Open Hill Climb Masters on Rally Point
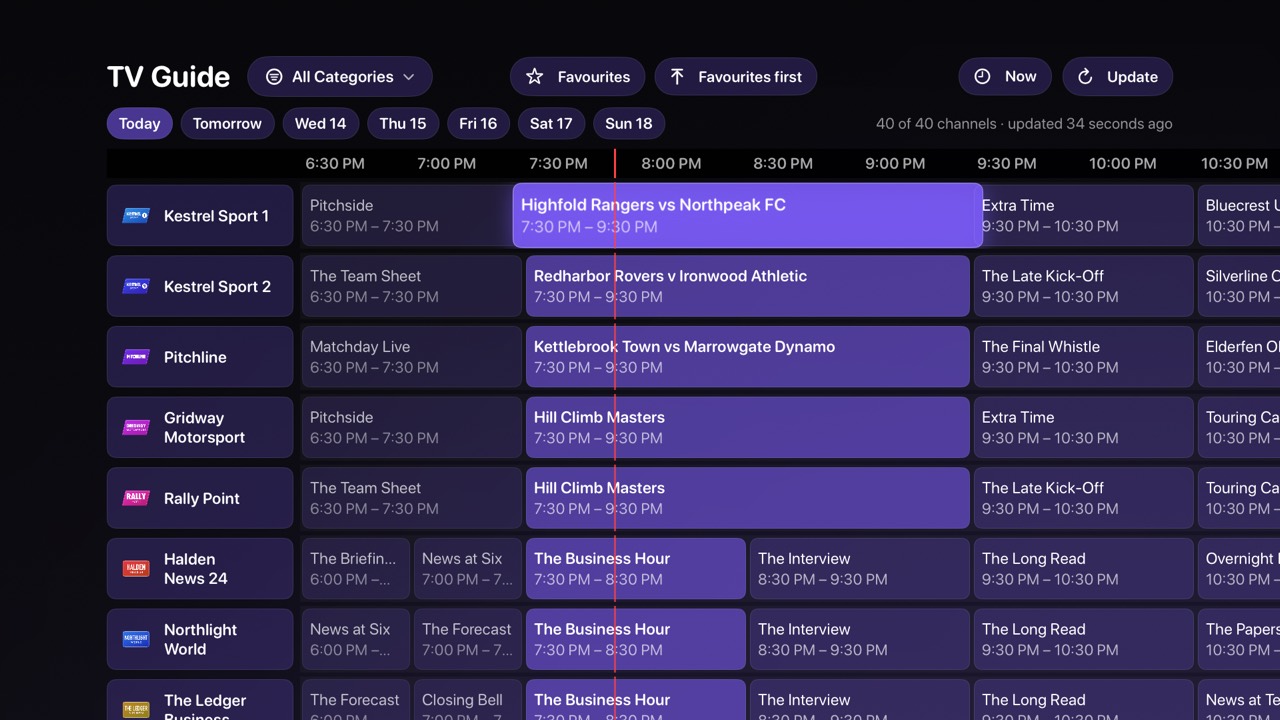This screenshot has width=1280, height=720. [748, 498]
